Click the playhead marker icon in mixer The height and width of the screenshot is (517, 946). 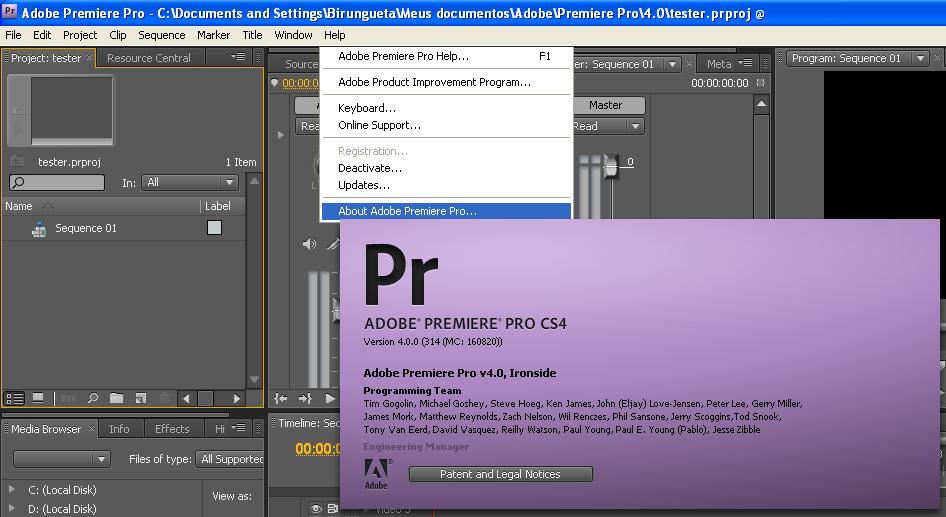point(275,83)
